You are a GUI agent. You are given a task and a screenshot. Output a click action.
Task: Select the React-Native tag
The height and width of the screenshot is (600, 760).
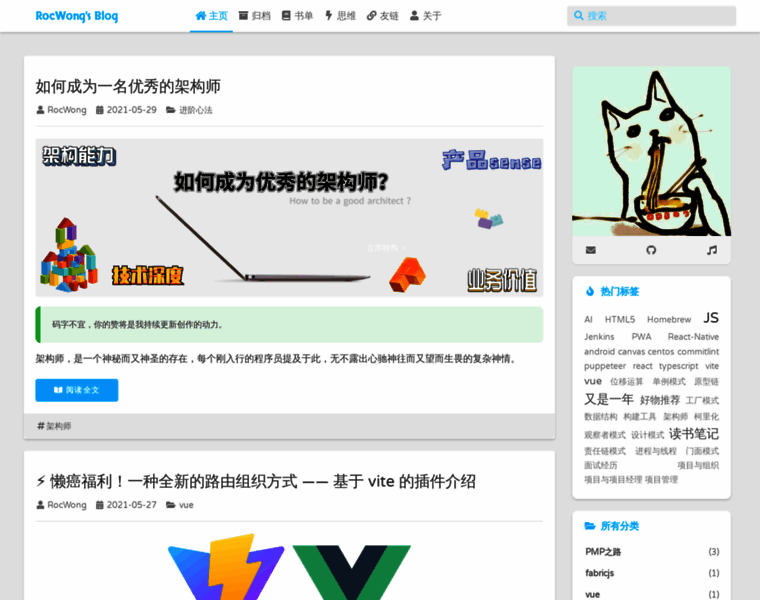point(693,337)
